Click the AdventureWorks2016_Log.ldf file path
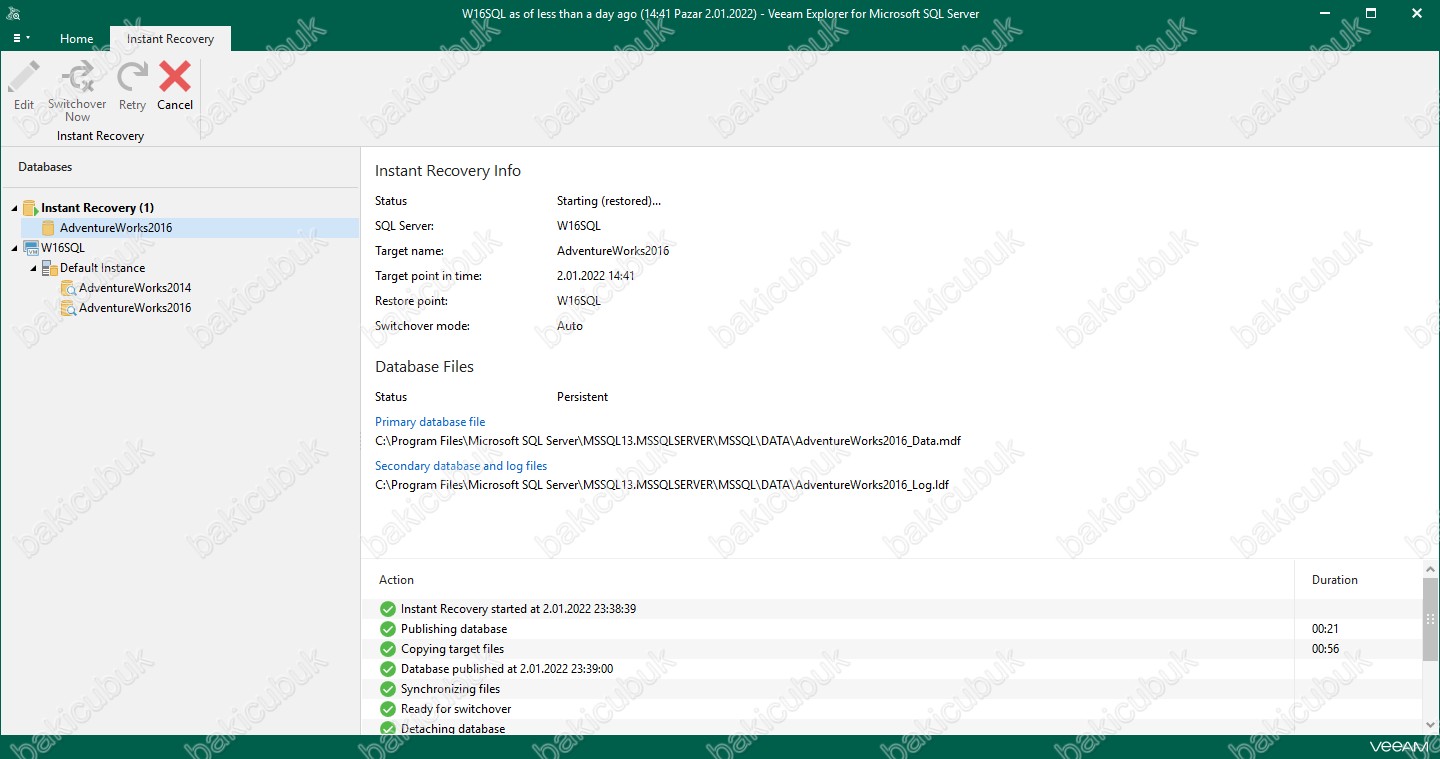This screenshot has width=1440, height=759. pyautogui.click(x=662, y=485)
